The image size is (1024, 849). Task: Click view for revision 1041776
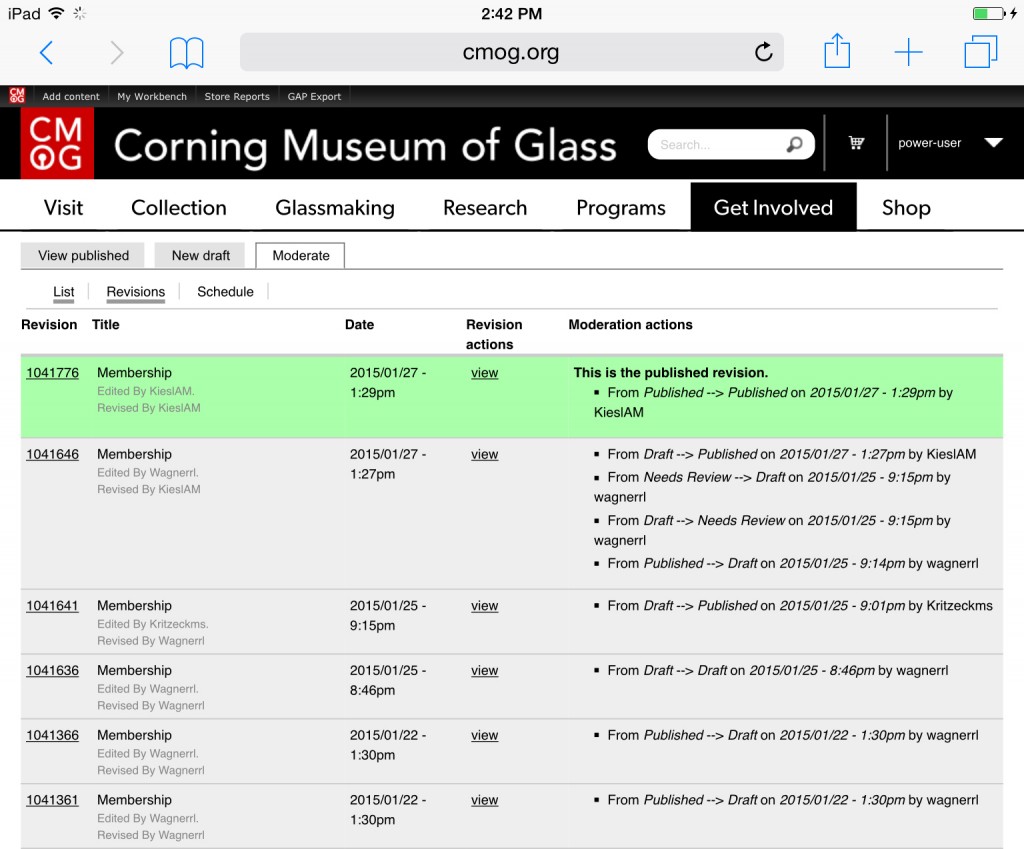coord(485,373)
